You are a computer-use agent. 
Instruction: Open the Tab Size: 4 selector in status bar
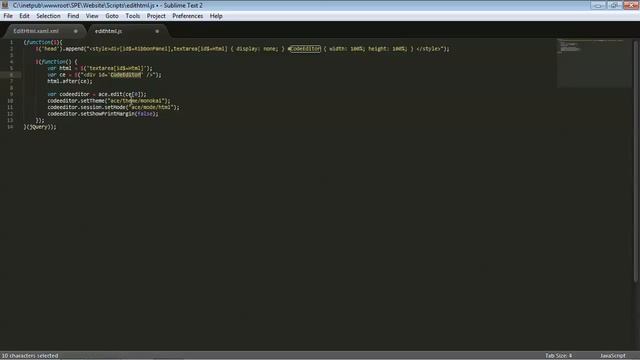(558, 356)
